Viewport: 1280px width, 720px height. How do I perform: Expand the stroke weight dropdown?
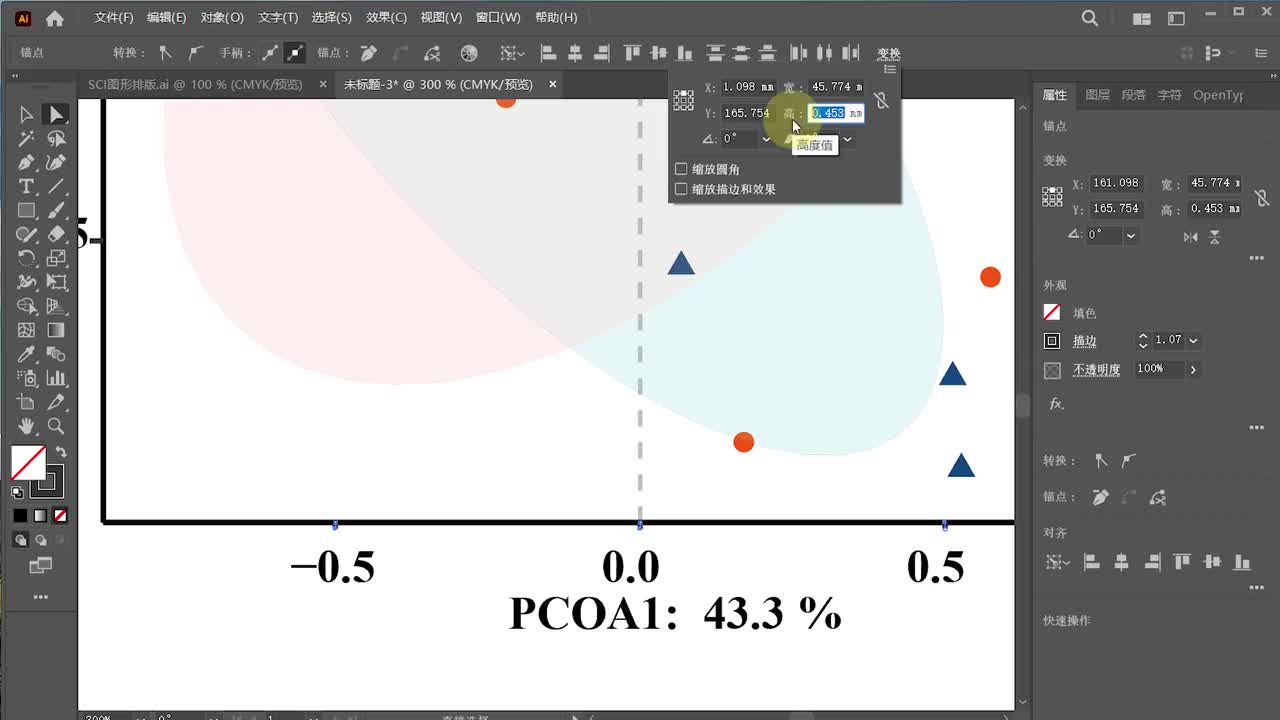[1193, 341]
